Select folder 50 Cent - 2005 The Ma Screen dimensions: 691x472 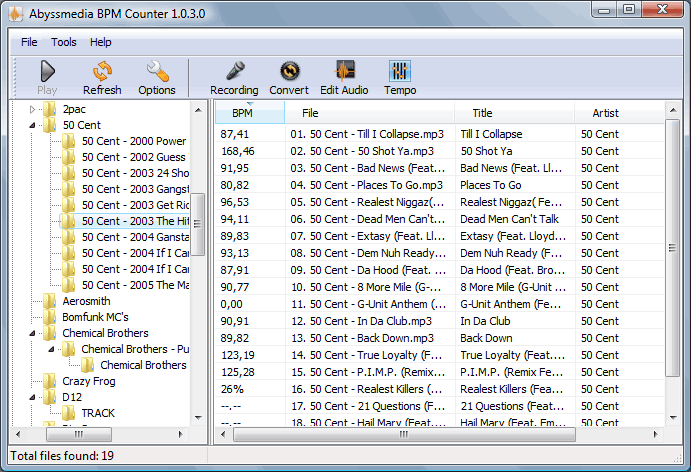point(135,285)
